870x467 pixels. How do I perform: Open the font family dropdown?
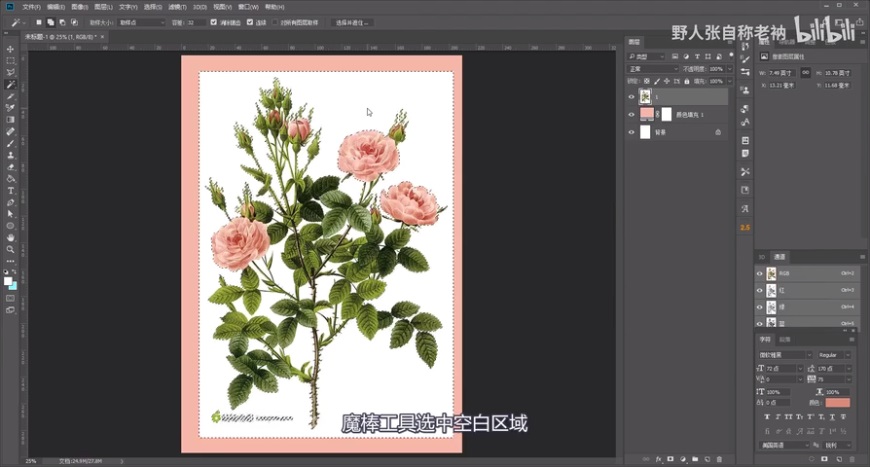tap(785, 355)
